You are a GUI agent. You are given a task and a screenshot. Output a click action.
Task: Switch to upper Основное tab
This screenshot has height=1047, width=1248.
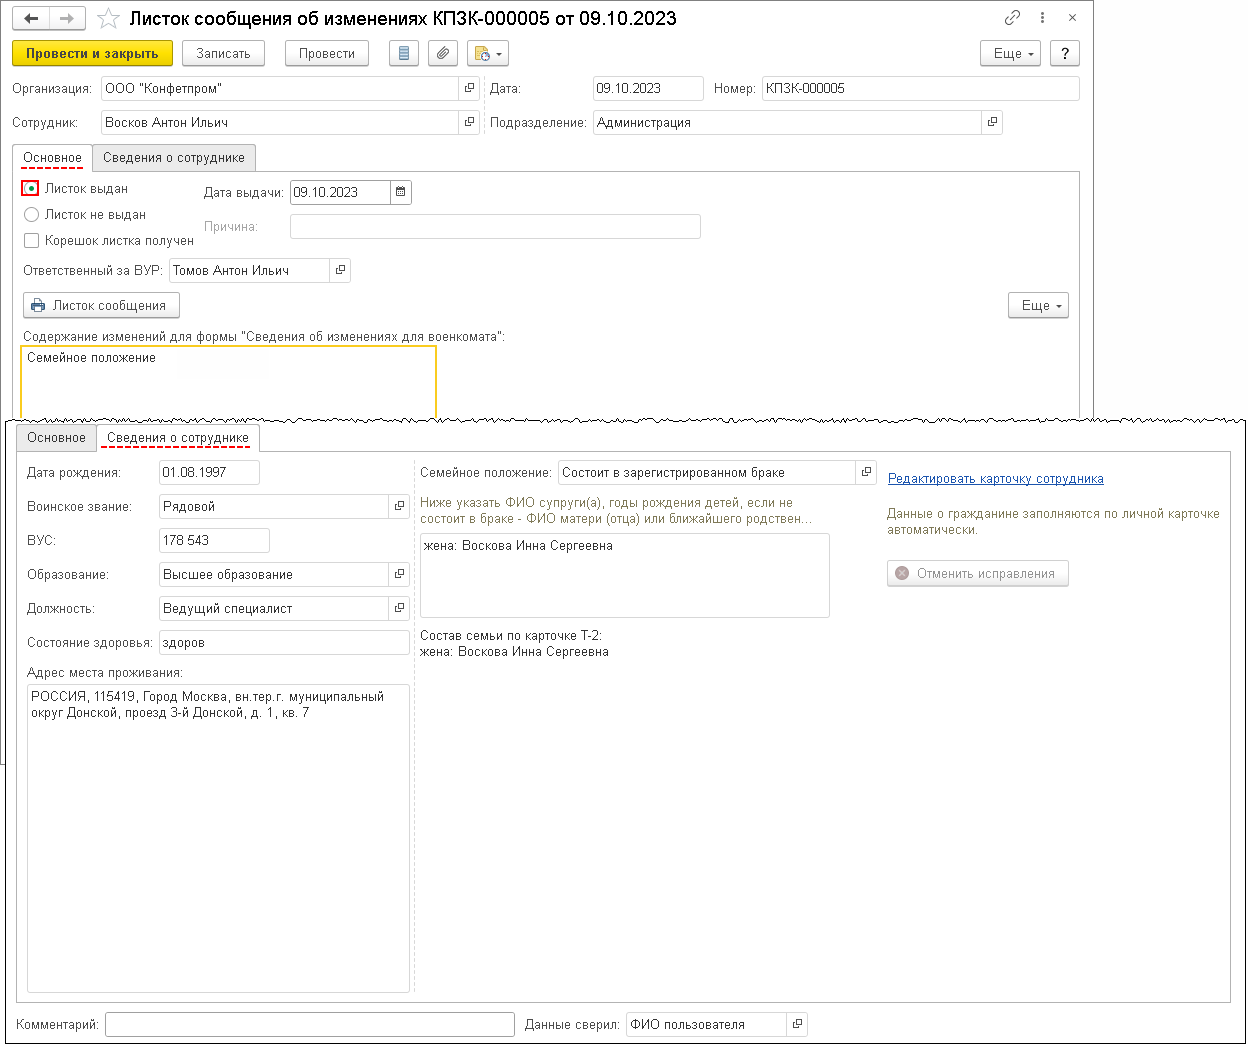pos(53,158)
